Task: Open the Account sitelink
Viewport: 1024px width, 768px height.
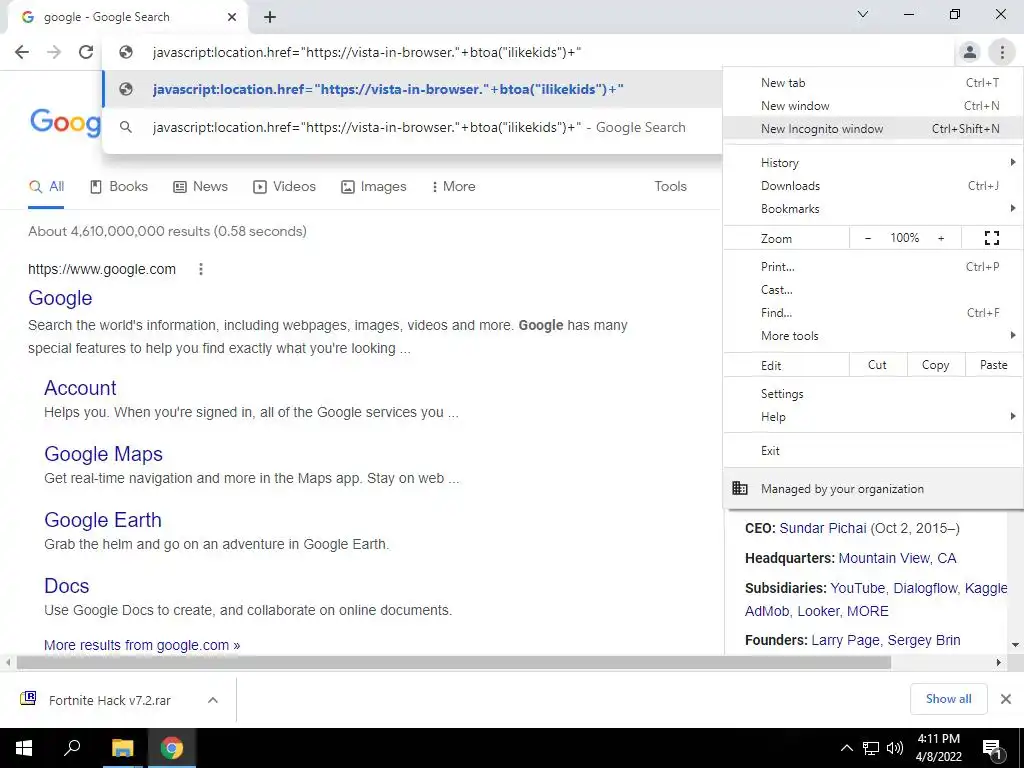Action: click(80, 388)
